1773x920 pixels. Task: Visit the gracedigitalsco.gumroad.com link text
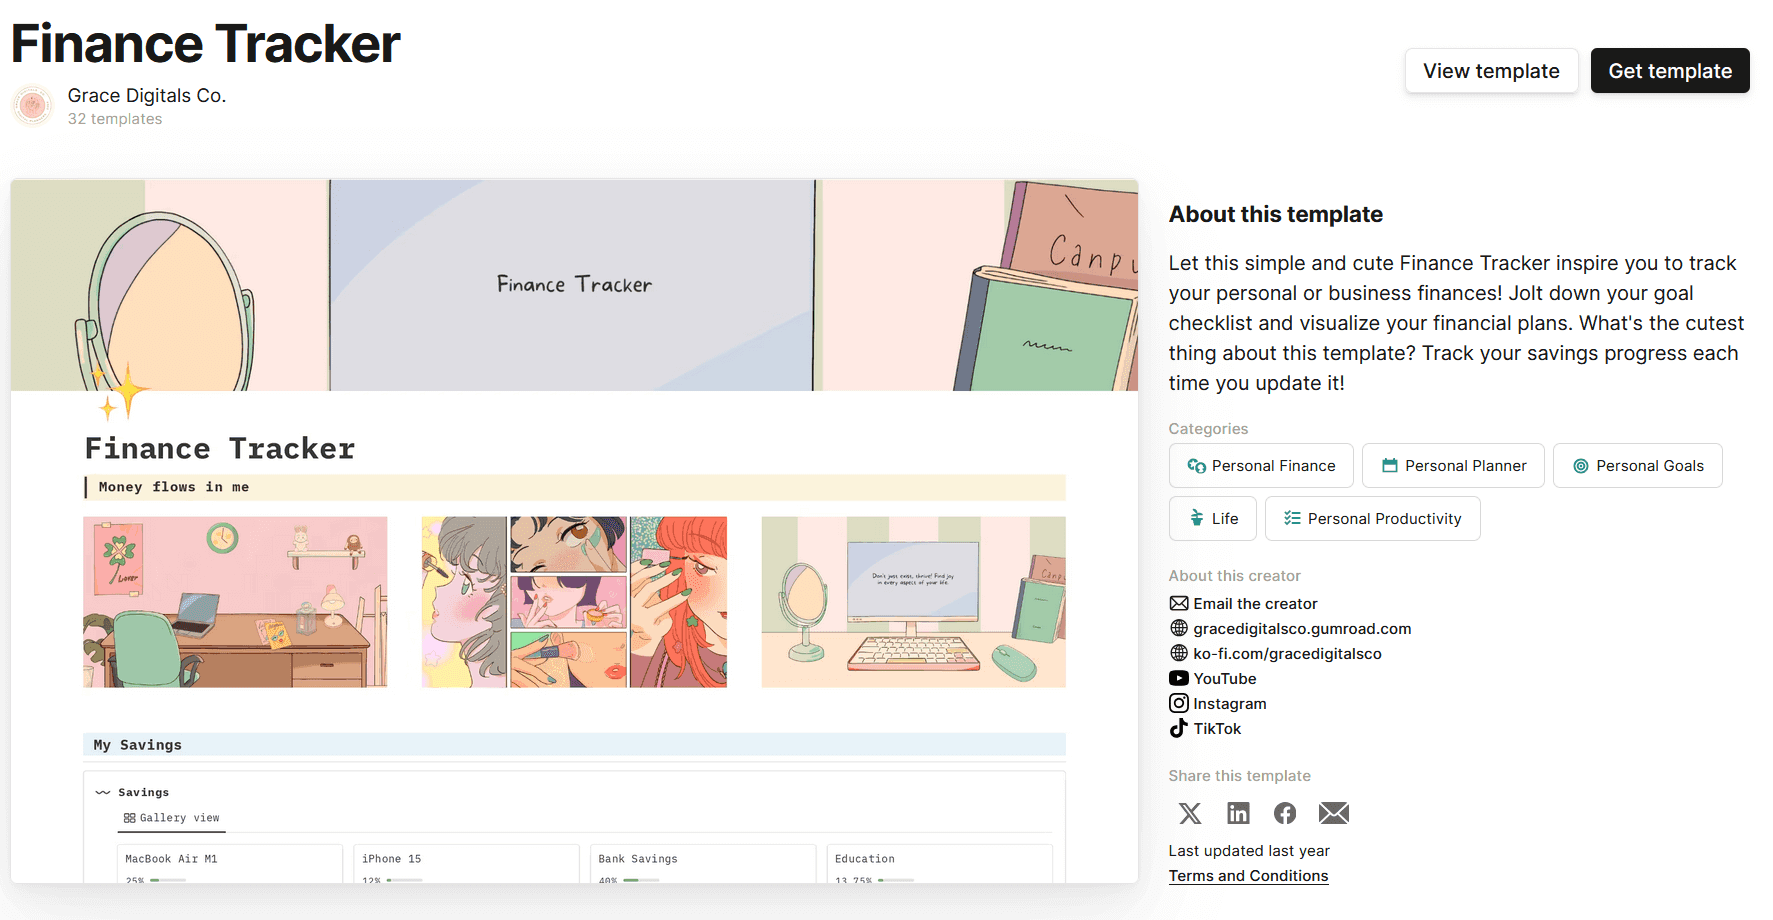[x=1302, y=628]
